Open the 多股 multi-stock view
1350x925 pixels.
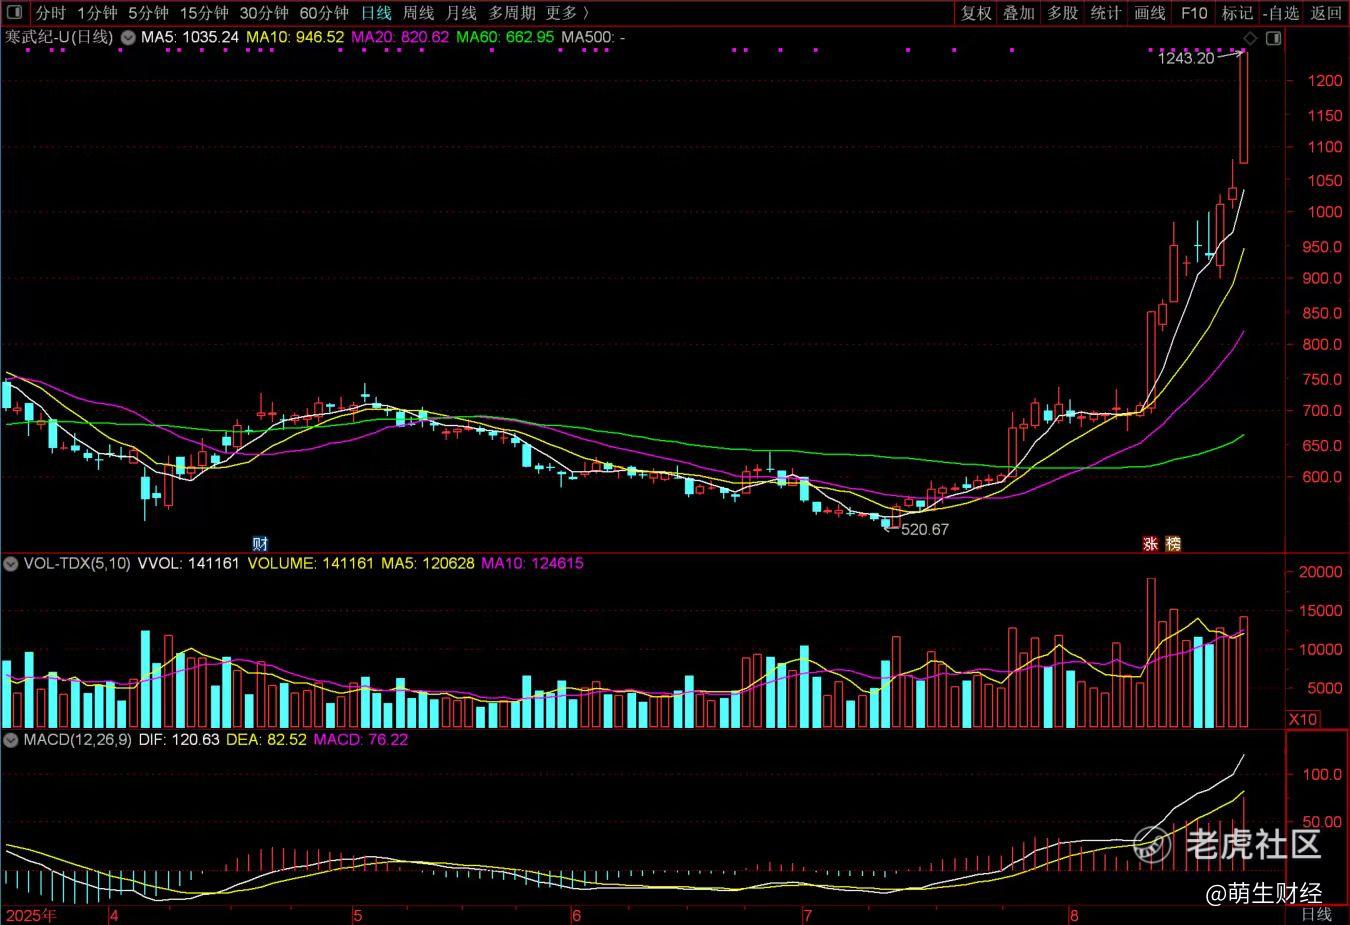coord(1063,13)
